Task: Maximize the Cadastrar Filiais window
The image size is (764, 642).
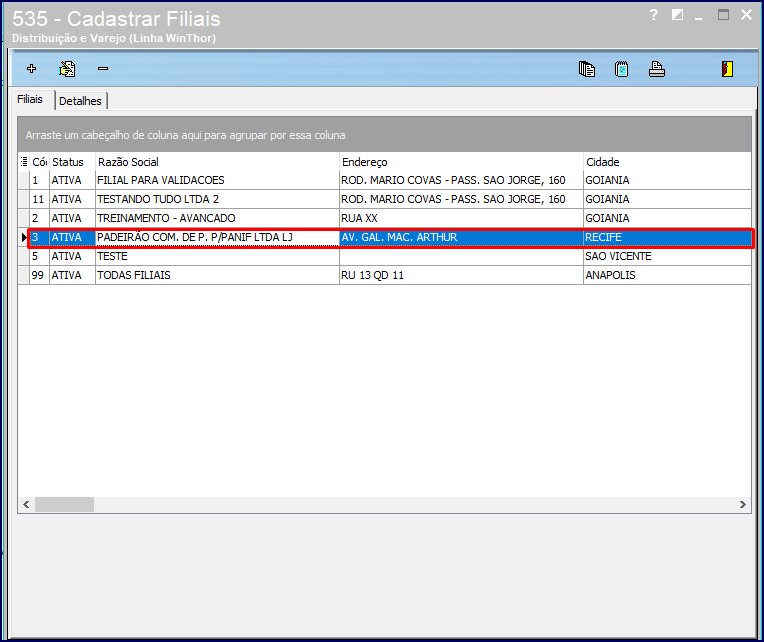Action: [x=724, y=15]
